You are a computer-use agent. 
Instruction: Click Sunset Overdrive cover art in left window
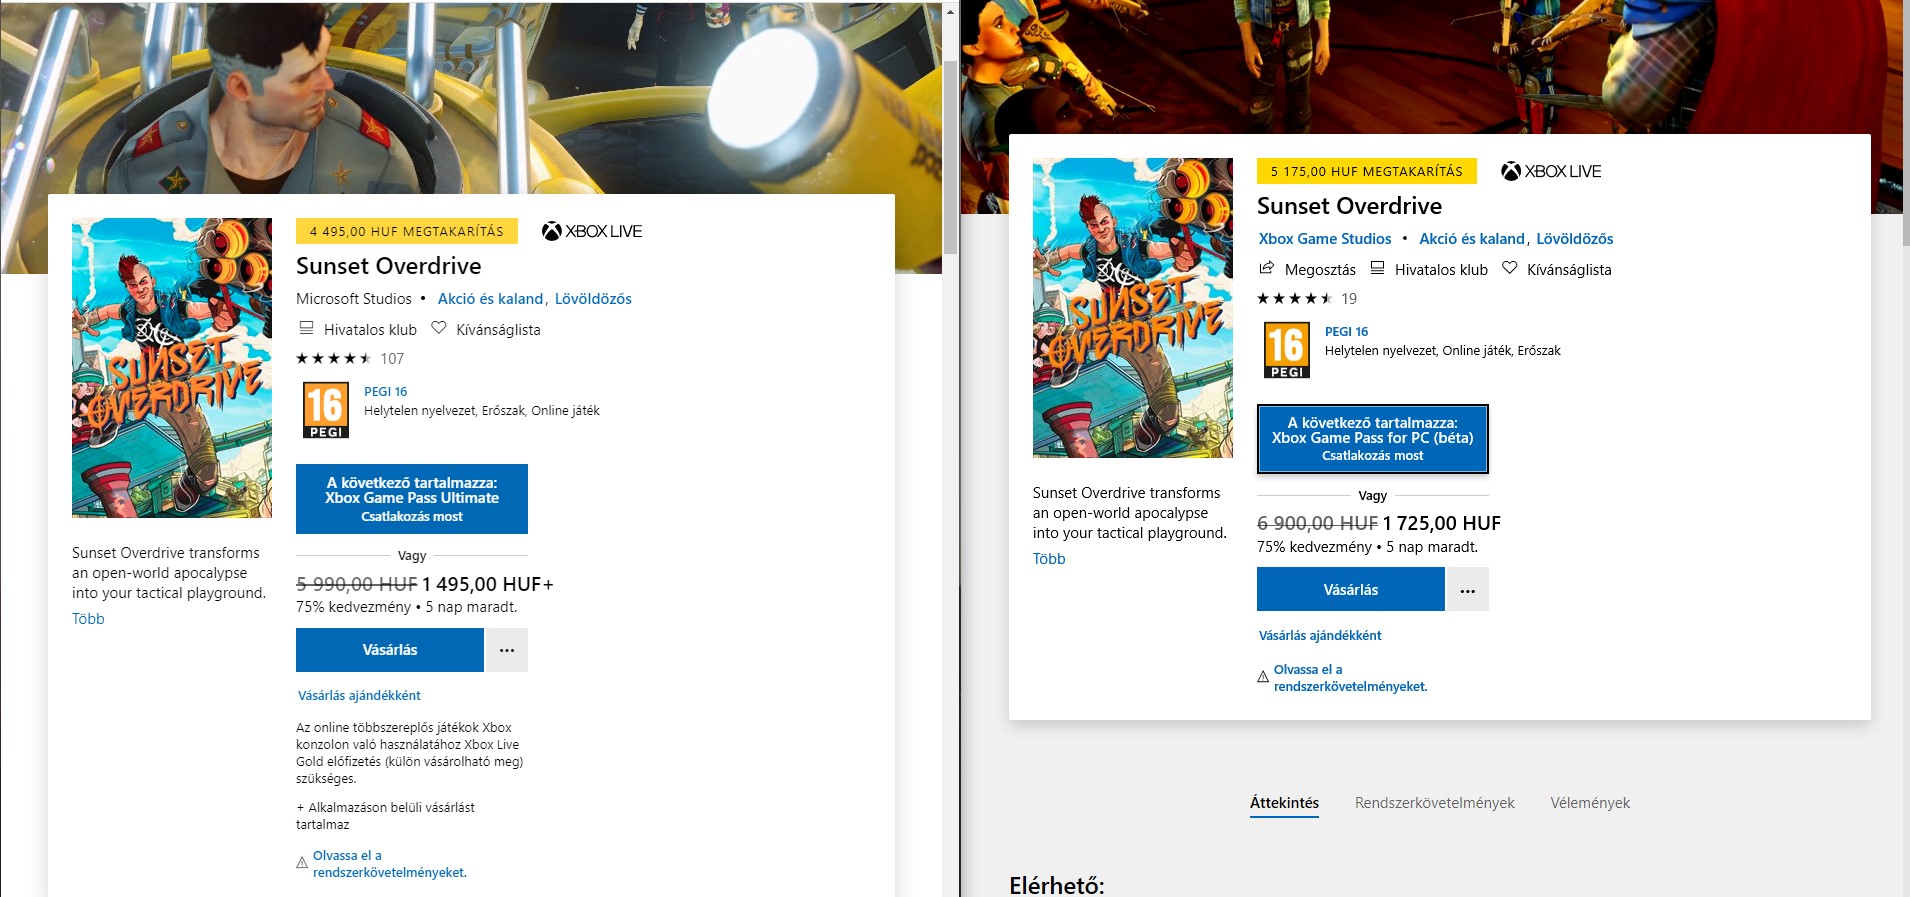pyautogui.click(x=172, y=368)
